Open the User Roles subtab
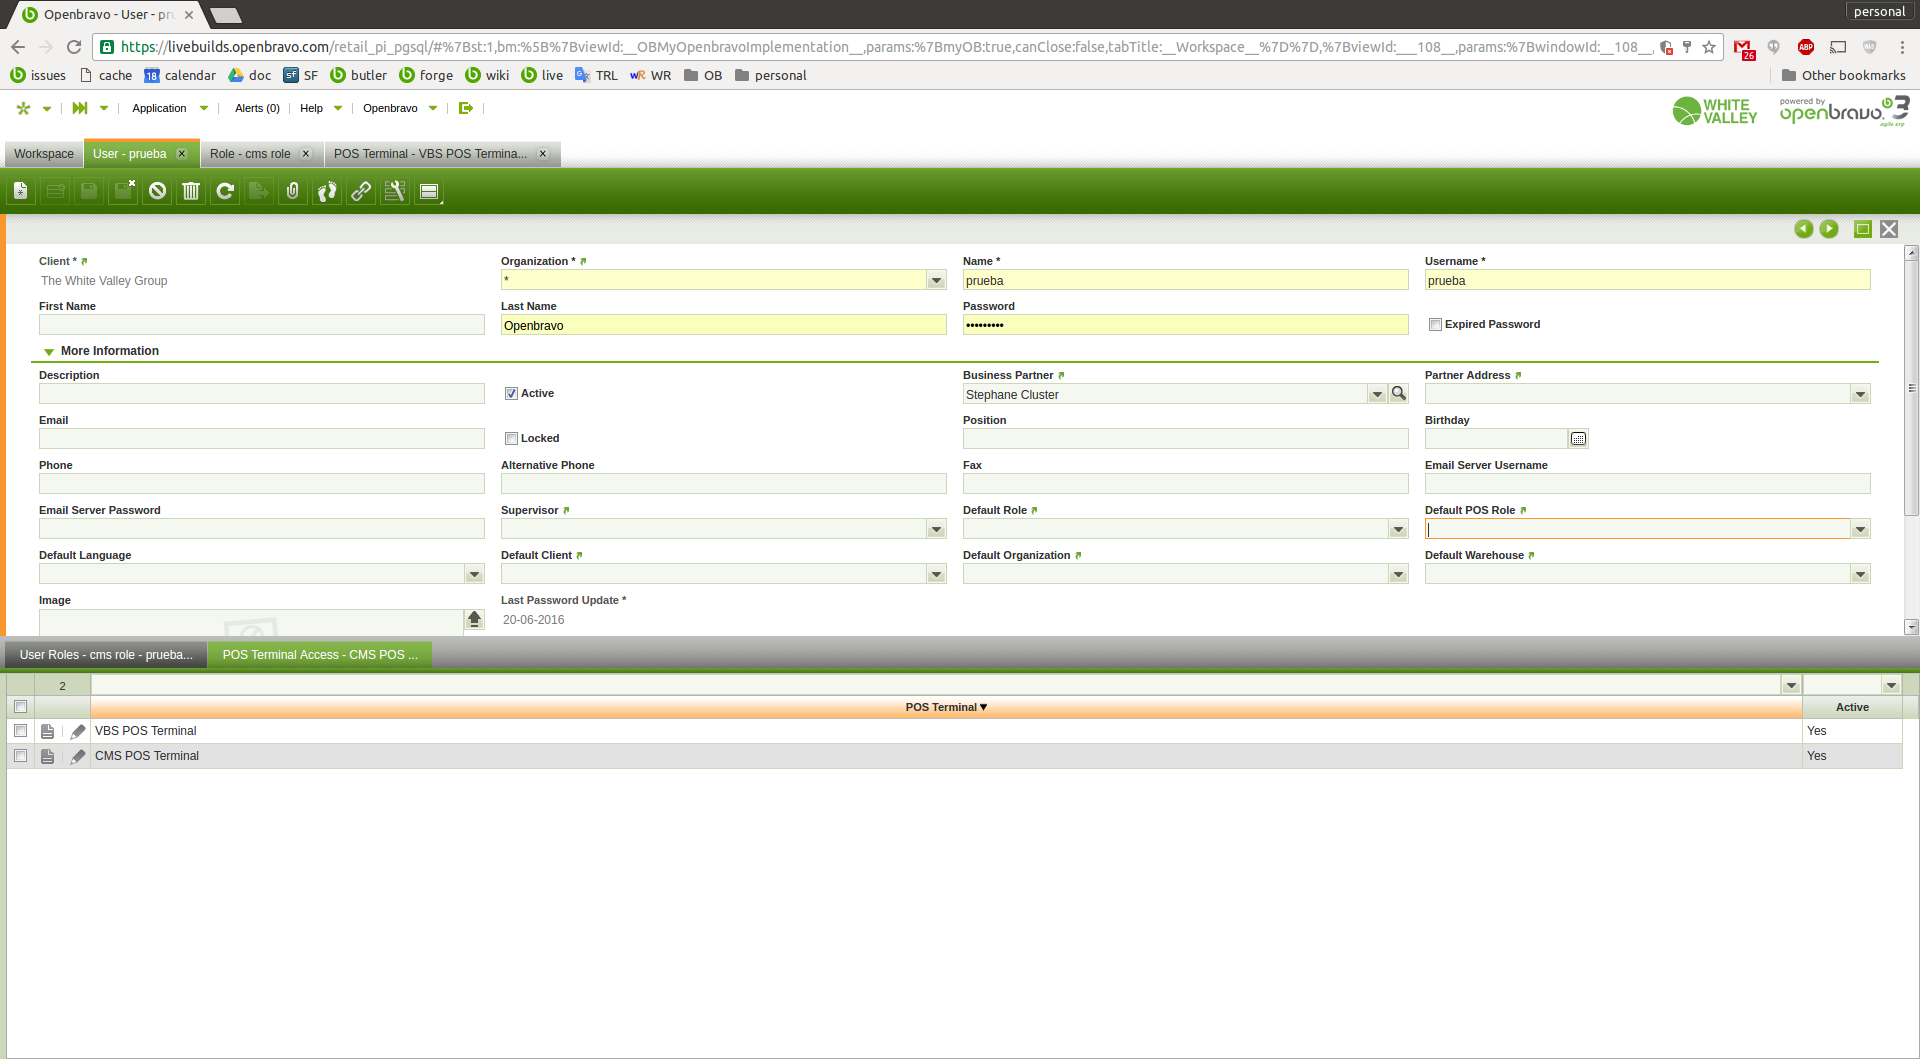 (x=106, y=655)
